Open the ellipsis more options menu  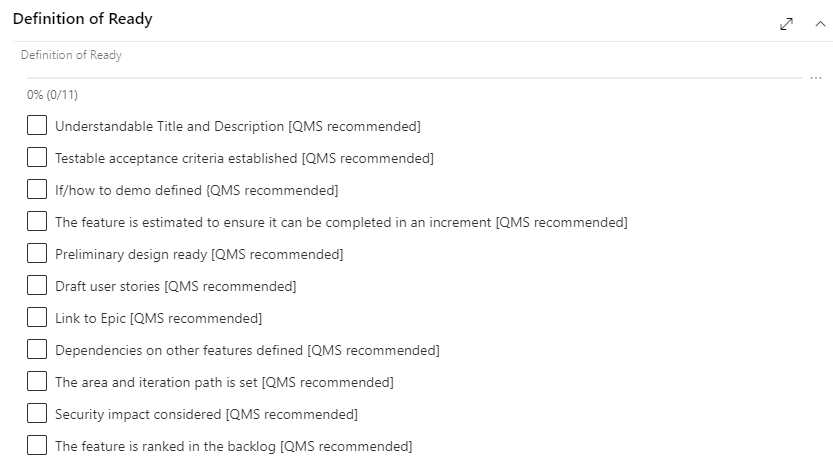(x=816, y=78)
